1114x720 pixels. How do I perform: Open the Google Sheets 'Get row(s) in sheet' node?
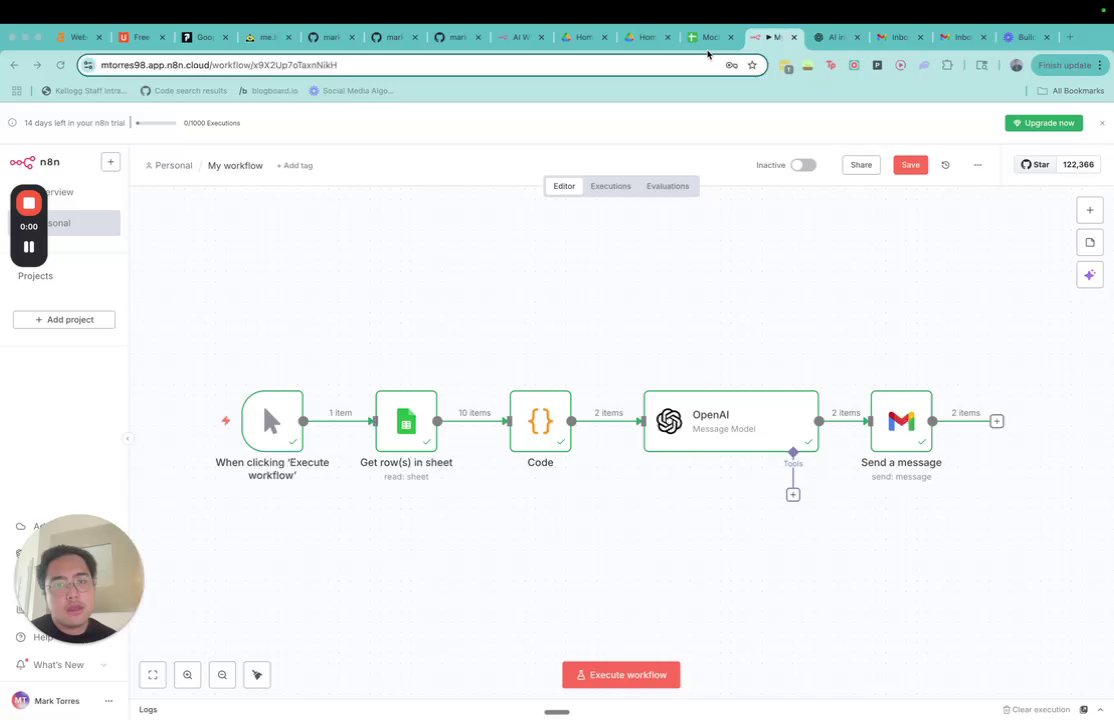tap(406, 421)
